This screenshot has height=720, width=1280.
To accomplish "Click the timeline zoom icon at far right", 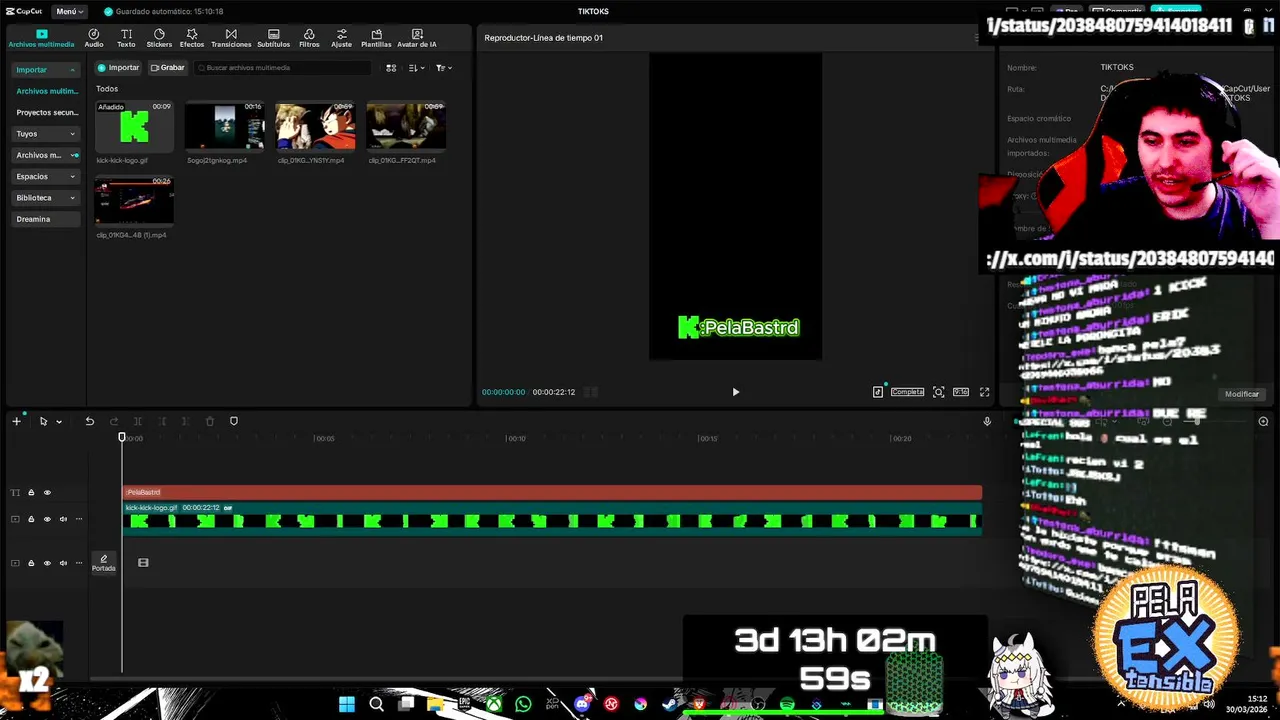I will [x=1263, y=421].
